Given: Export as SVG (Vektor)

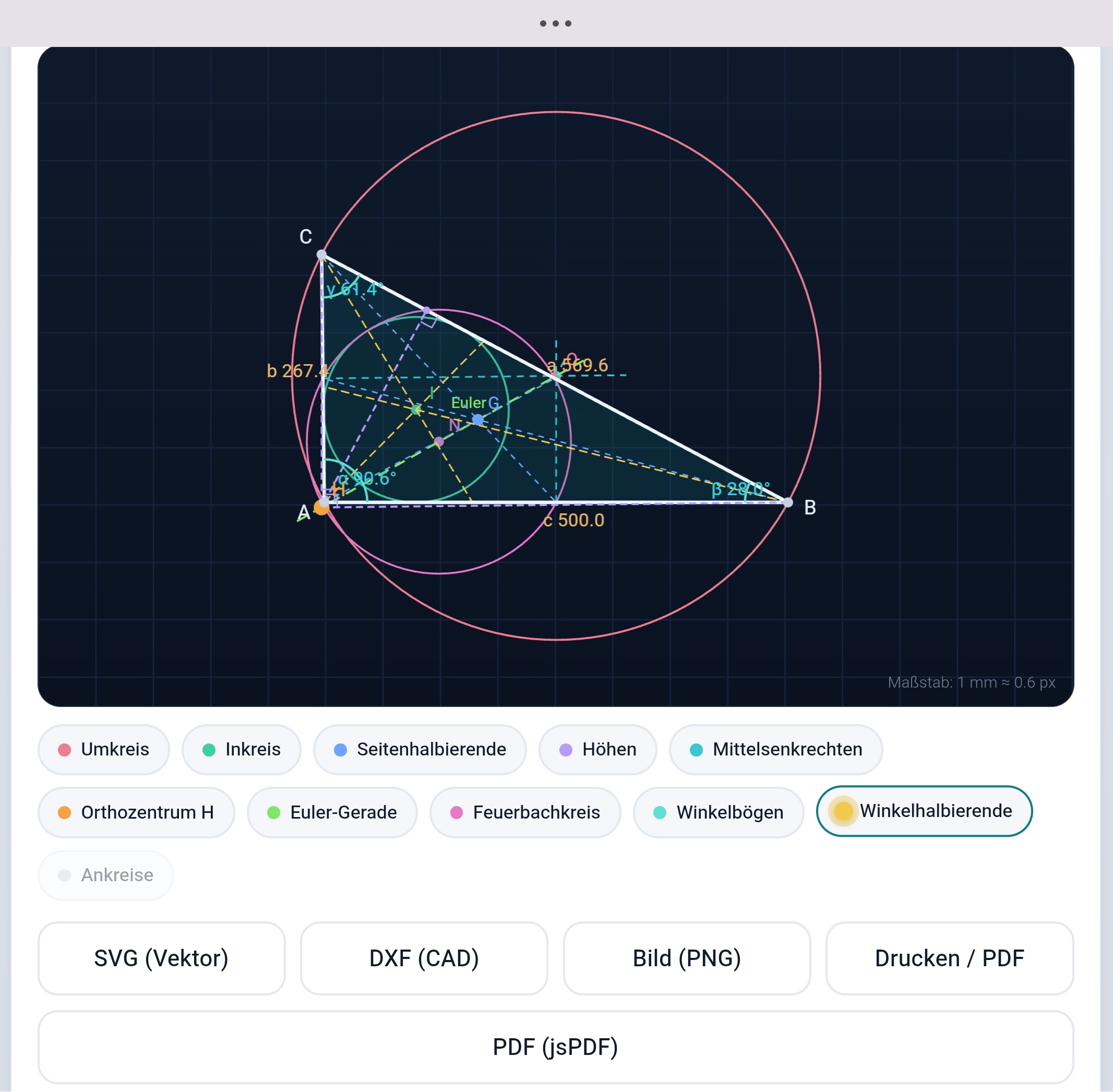Looking at the screenshot, I should pyautogui.click(x=161, y=958).
